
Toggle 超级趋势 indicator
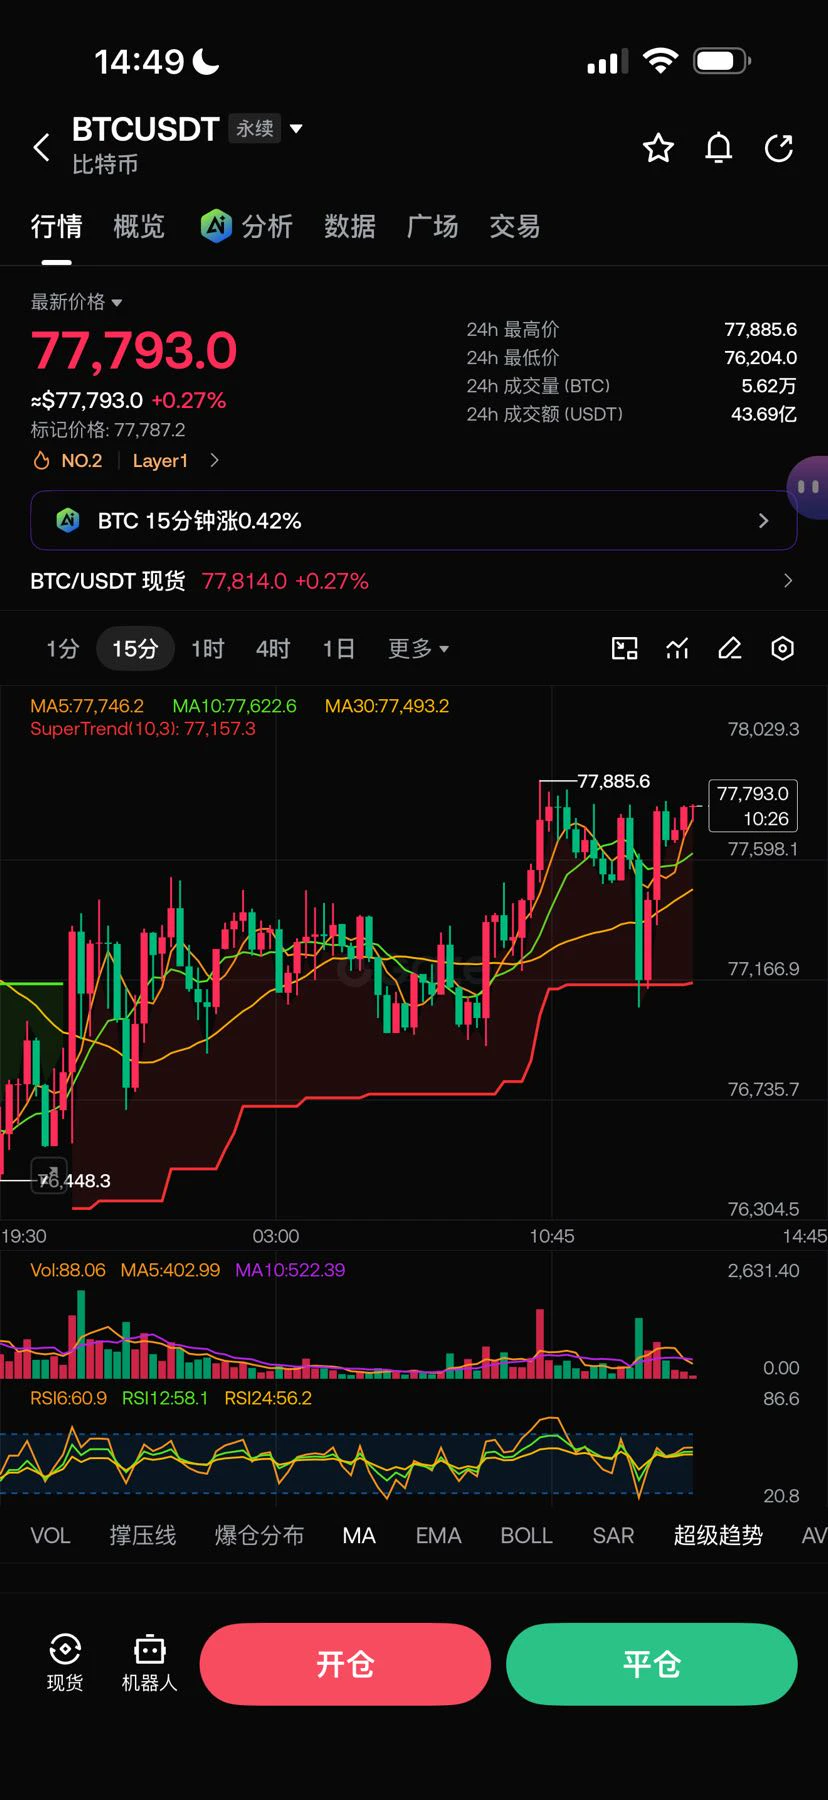pyautogui.click(x=718, y=1536)
